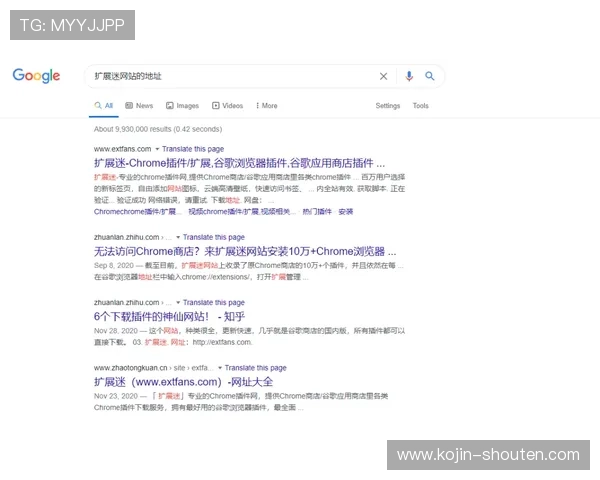
Task: Translate the 无法访问Chrome商店 zhihu page
Action: pyautogui.click(x=214, y=237)
